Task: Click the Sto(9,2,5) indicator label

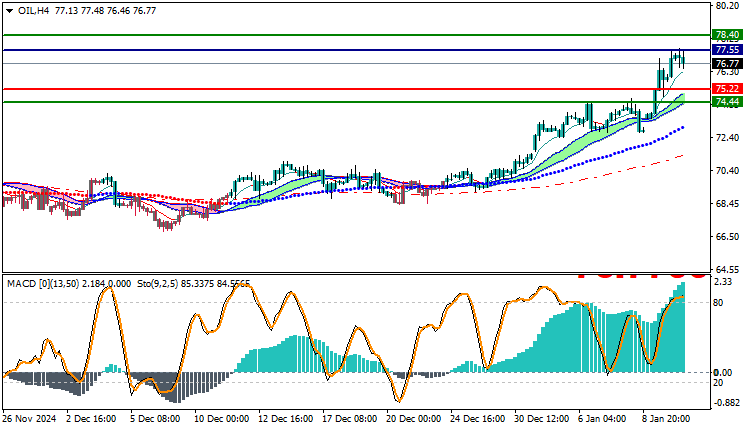Action: pos(194,284)
